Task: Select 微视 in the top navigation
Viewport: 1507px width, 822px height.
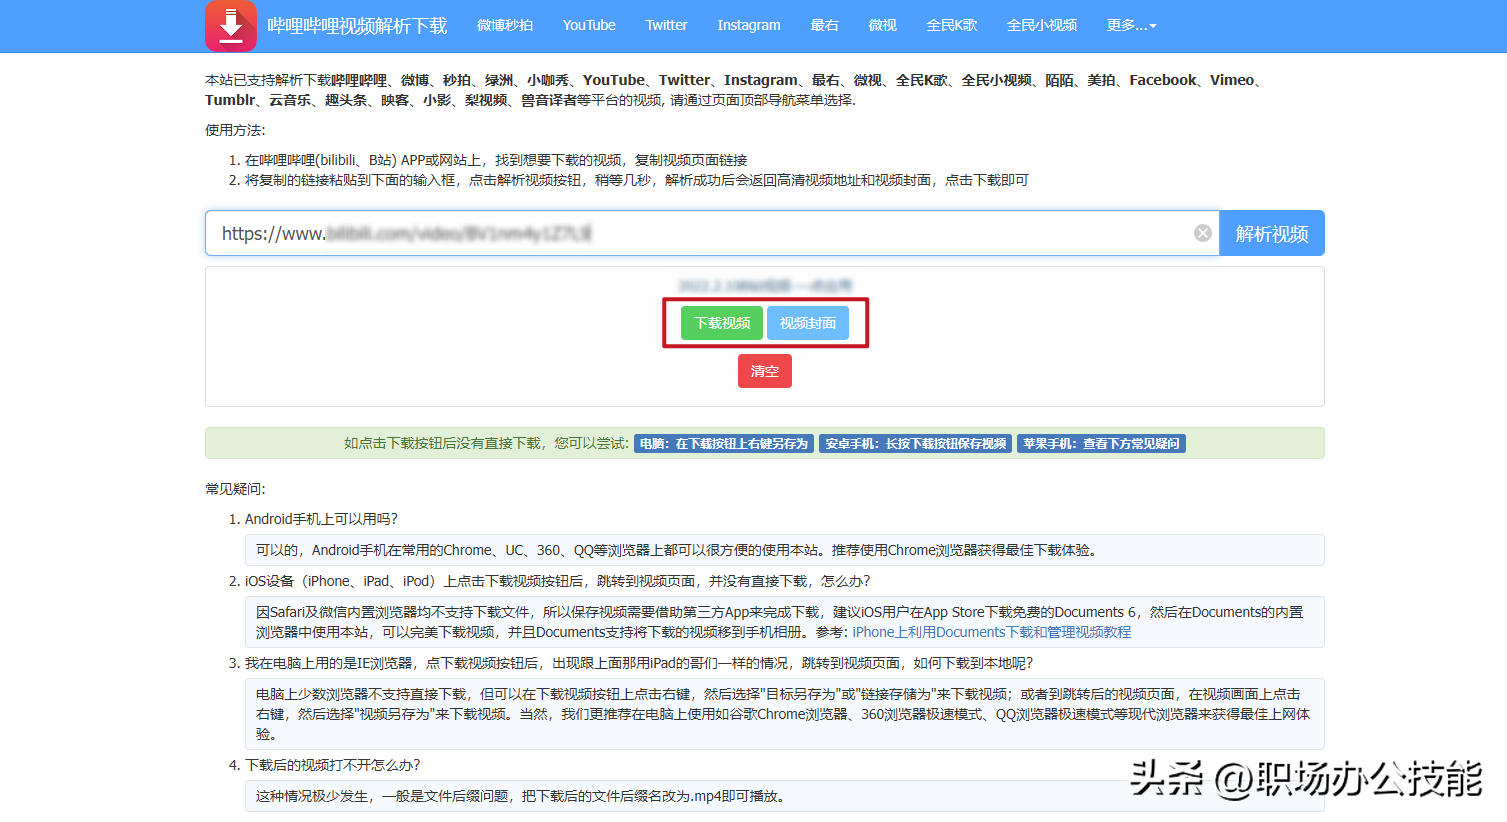Action: pos(882,25)
